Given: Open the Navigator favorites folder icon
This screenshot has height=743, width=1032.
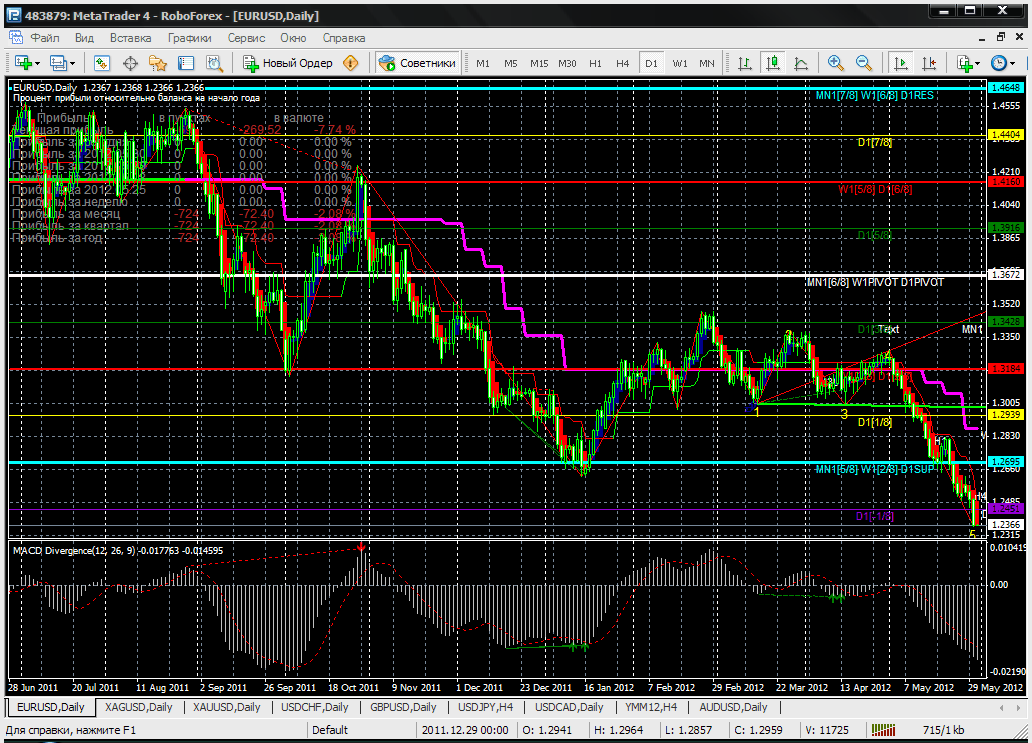Looking at the screenshot, I should point(157,63).
